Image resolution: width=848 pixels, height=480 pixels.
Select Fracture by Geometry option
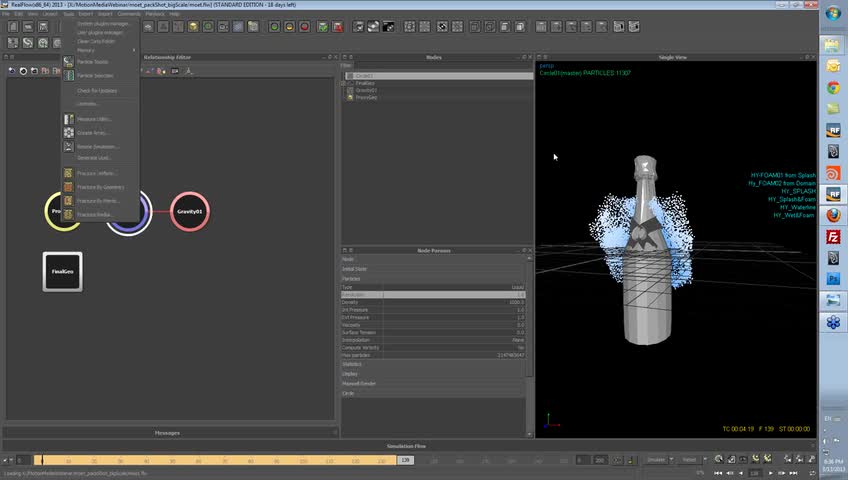pos(100,187)
